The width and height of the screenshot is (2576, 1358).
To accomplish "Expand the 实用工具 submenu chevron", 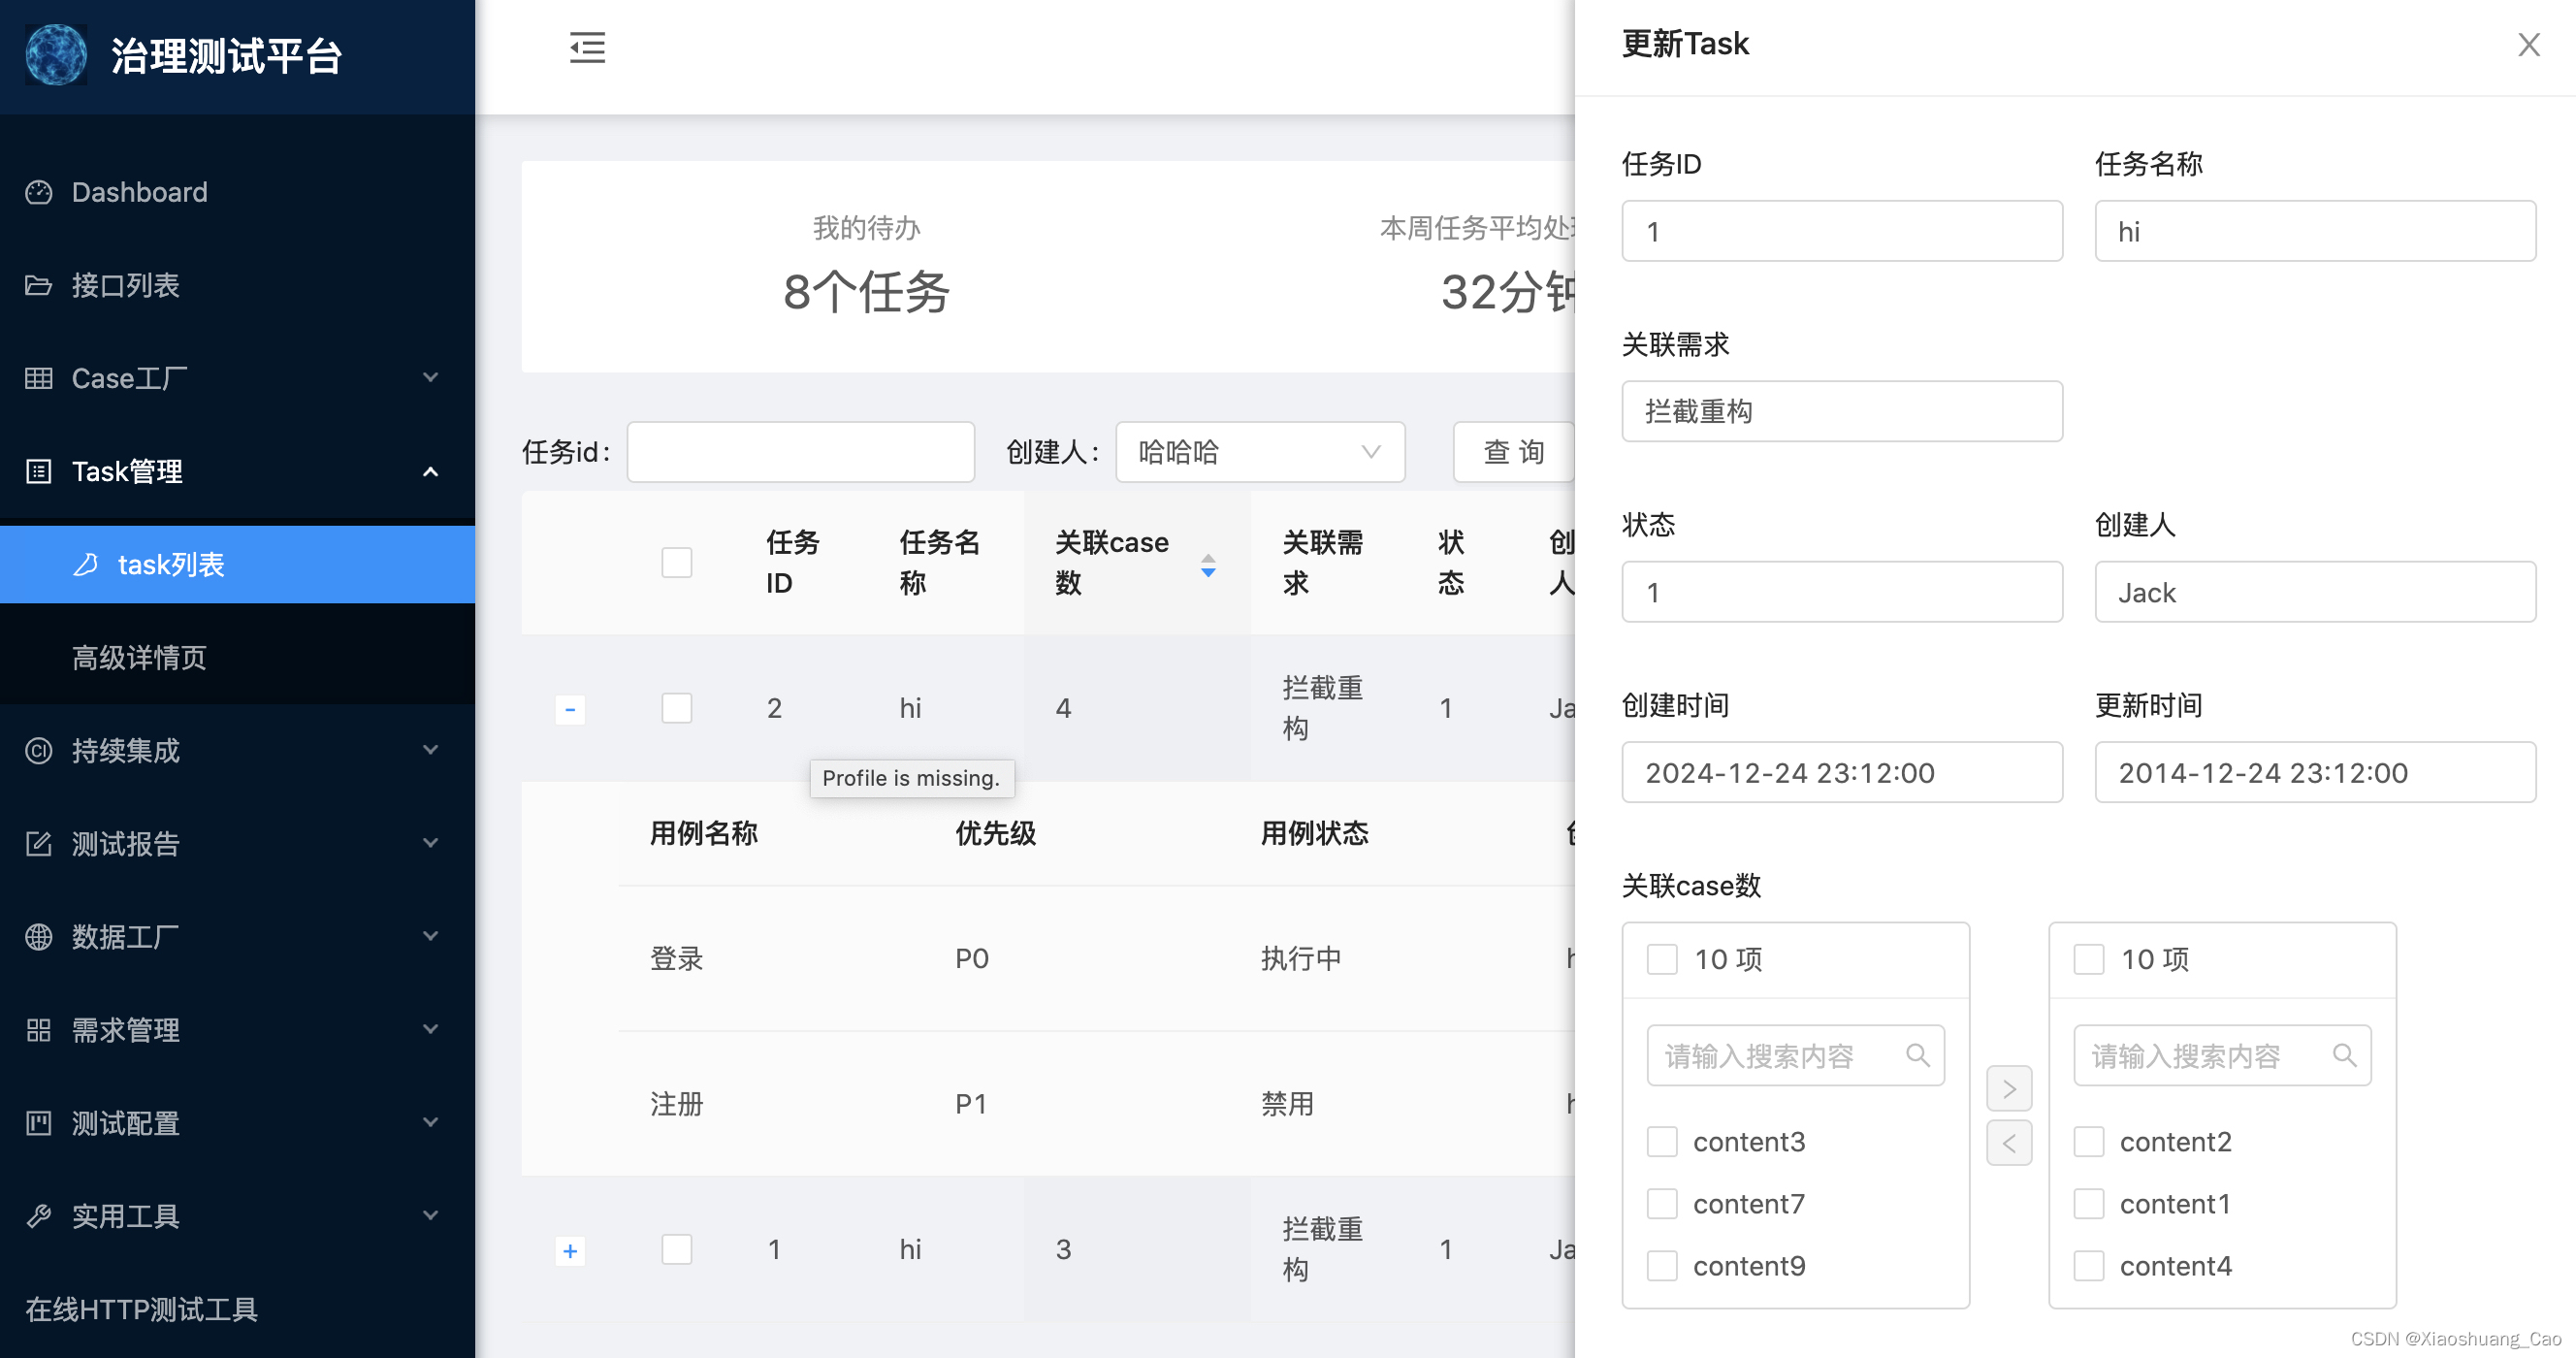I will (x=431, y=1215).
